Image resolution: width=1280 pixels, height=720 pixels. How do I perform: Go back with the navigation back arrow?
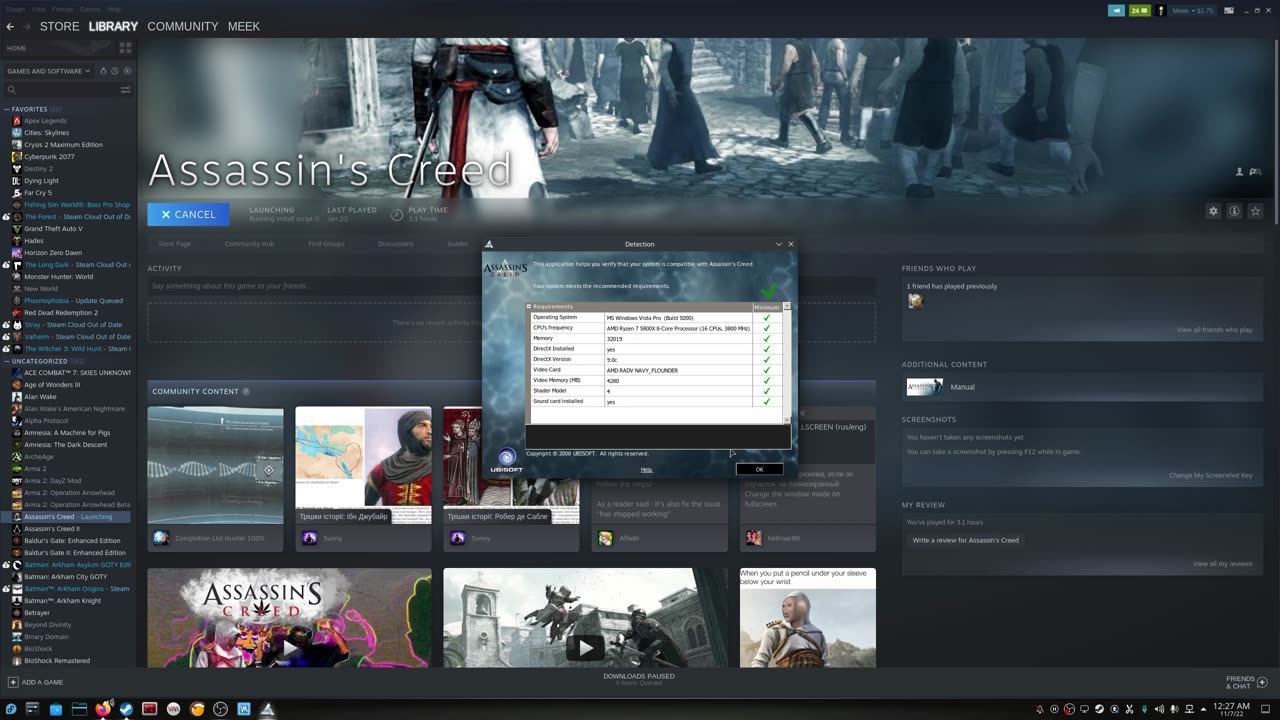pyautogui.click(x=10, y=27)
